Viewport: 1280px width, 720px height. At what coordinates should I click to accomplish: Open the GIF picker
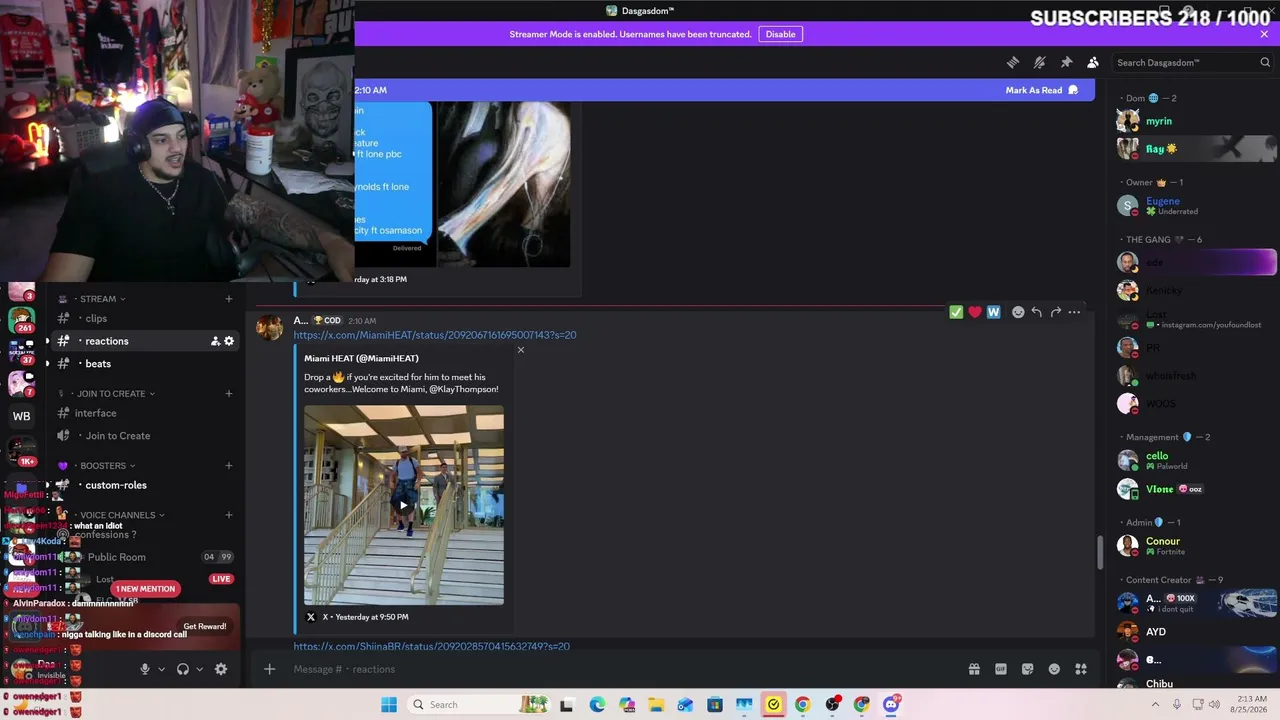point(1001,669)
